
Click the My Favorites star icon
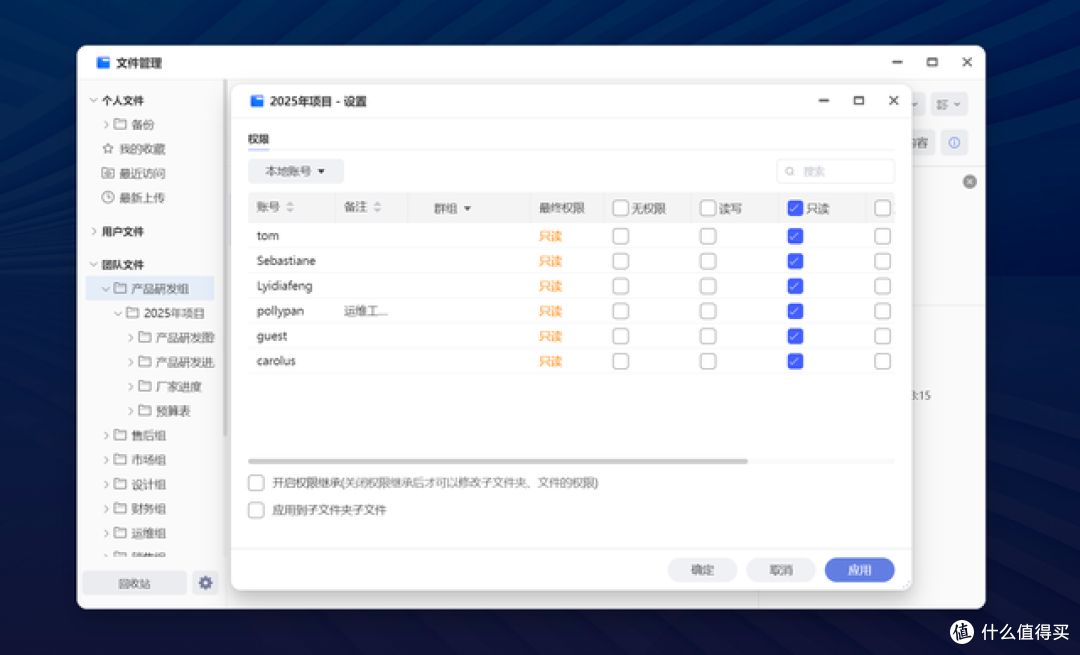pos(108,148)
